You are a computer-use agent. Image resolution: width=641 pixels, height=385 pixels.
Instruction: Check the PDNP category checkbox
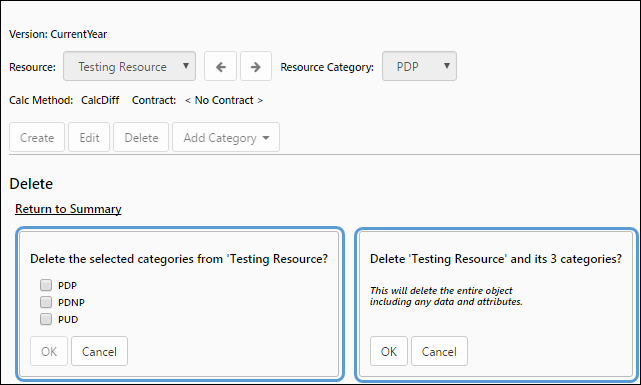46,302
